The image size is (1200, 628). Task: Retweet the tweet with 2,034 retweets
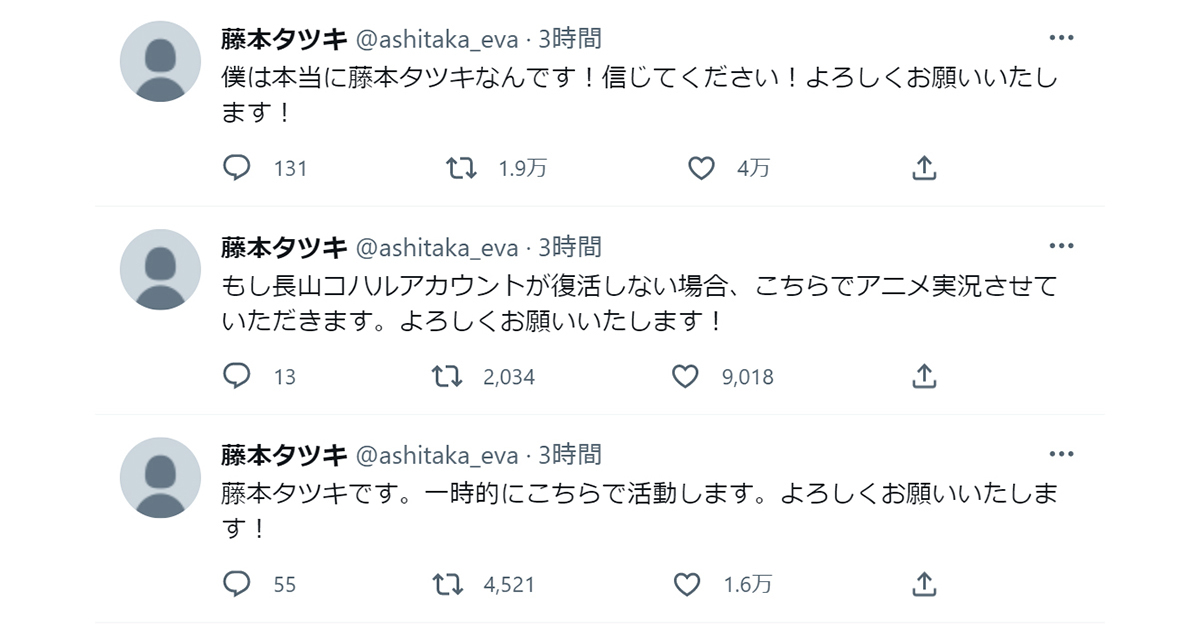coord(447,376)
